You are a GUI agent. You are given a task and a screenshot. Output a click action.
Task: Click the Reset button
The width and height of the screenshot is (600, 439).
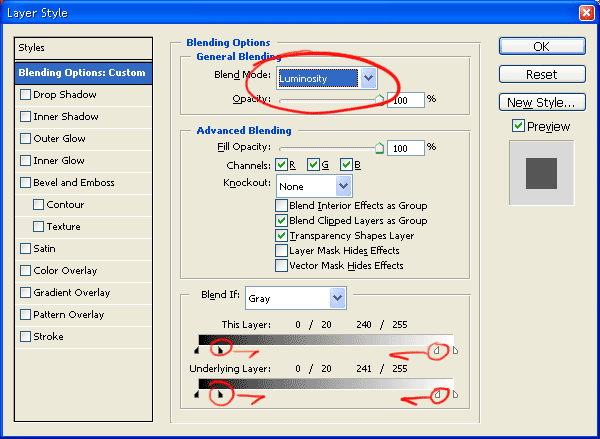click(541, 74)
